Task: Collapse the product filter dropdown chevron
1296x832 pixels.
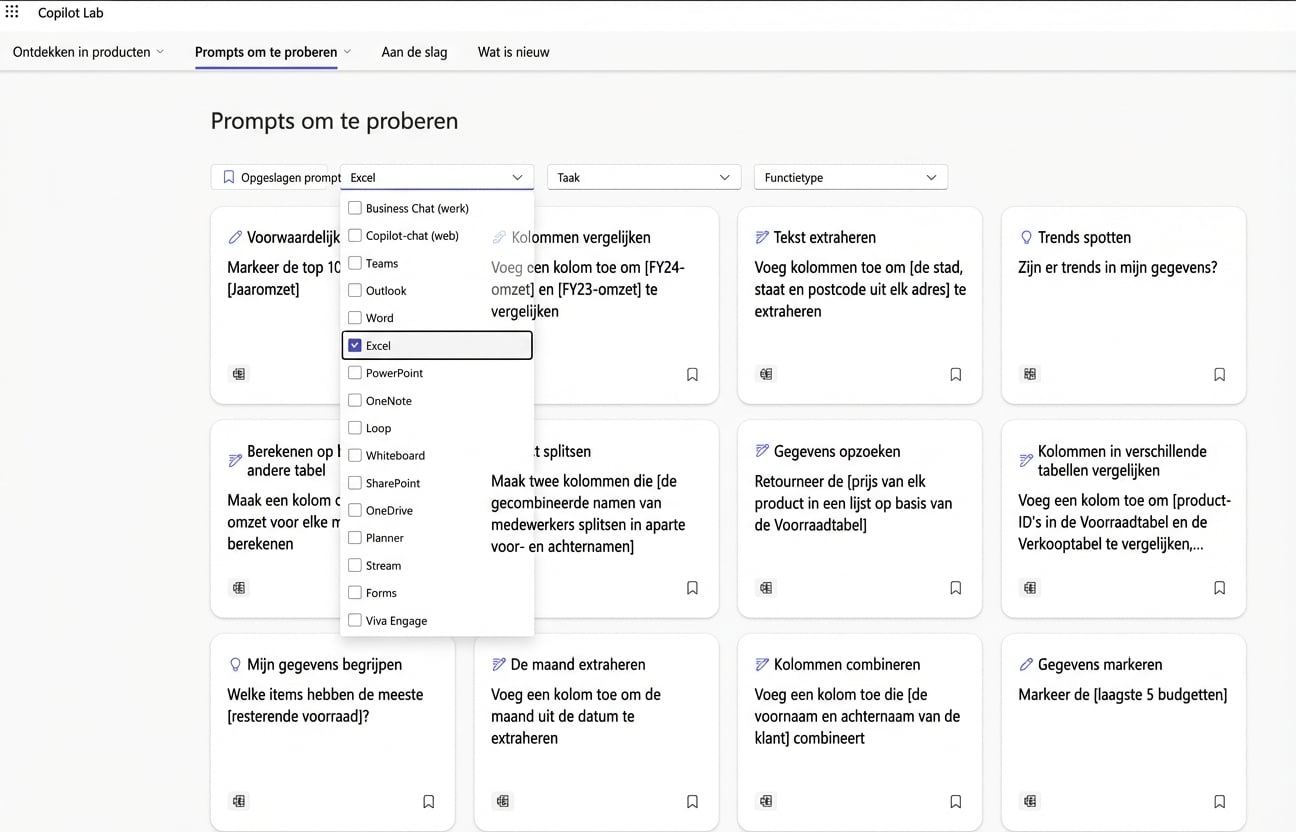Action: [519, 176]
